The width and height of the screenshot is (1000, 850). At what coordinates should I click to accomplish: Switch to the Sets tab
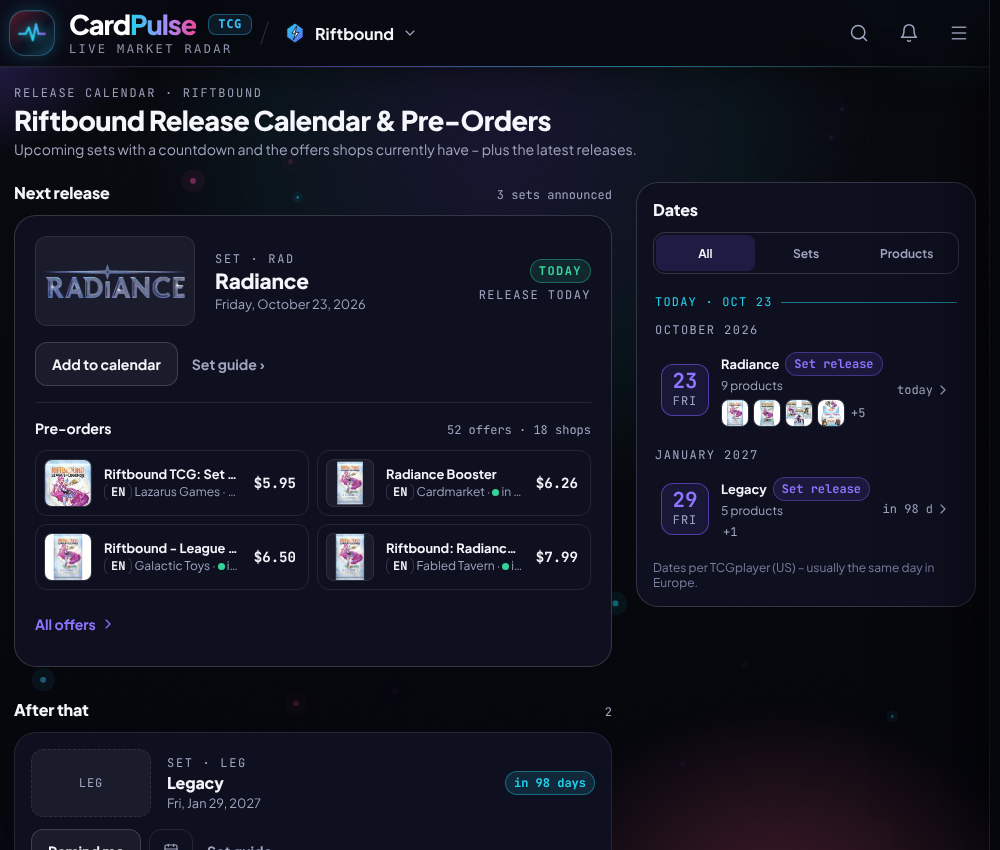tap(805, 253)
